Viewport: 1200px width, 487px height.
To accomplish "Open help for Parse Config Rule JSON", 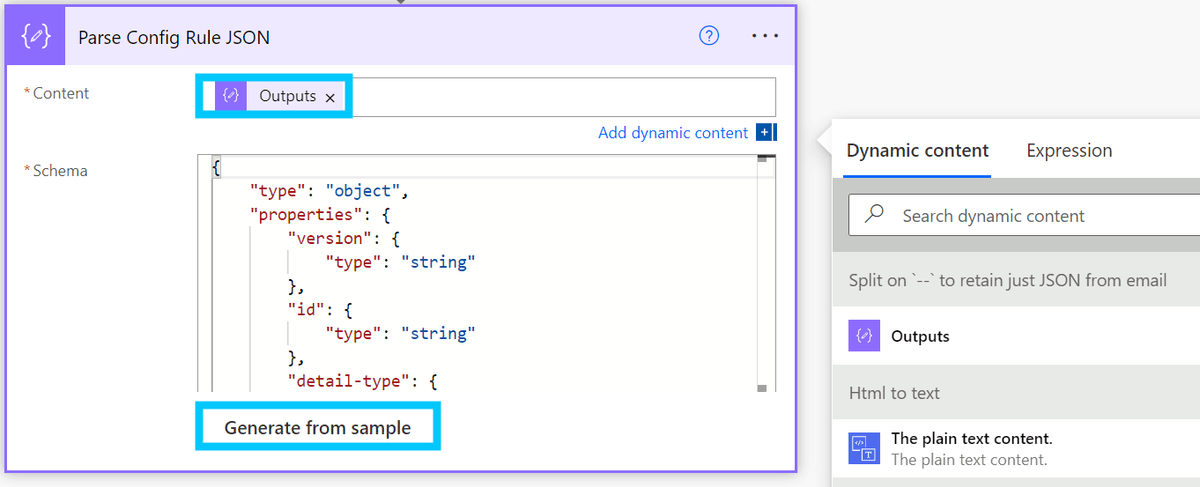I will pyautogui.click(x=709, y=36).
